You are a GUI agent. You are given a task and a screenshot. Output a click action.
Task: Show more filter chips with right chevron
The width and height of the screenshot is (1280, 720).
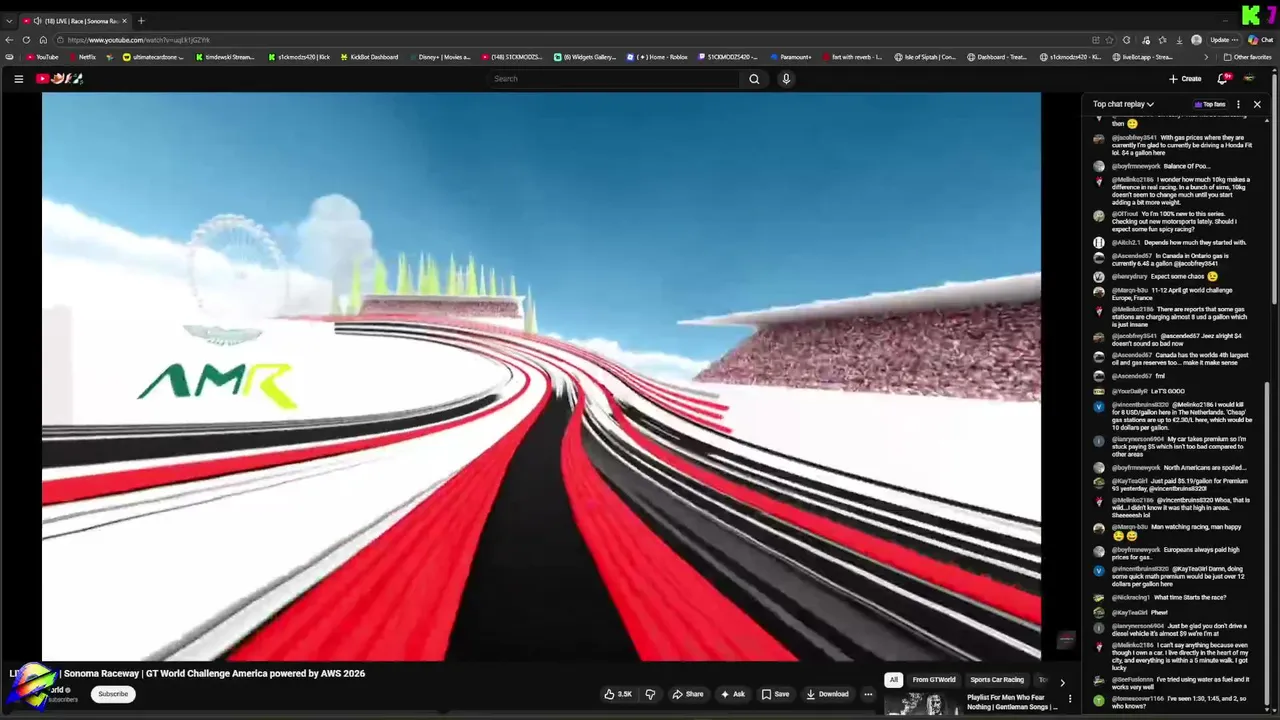coord(1062,682)
